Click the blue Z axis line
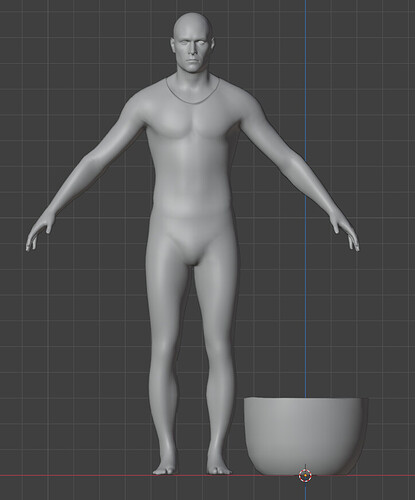This screenshot has height=500, width=415. click(305, 200)
